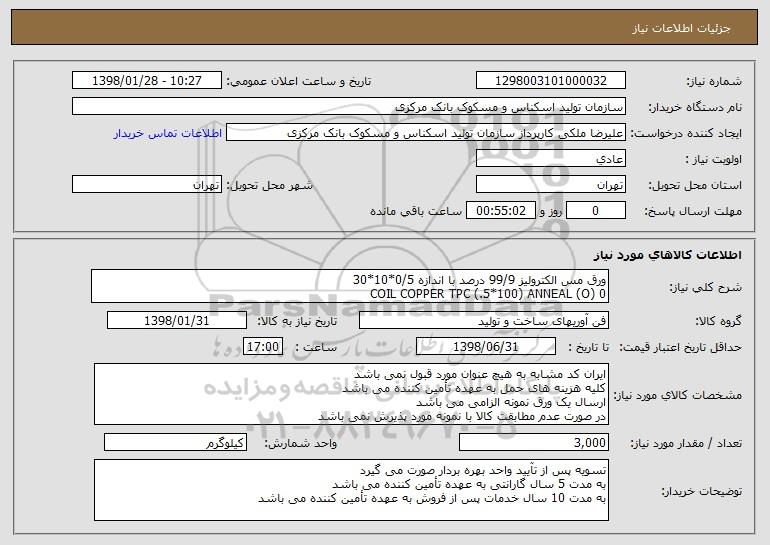
Task: Click the label تعداد / مقدار مورد نیاز
Action: pyautogui.click(x=686, y=443)
